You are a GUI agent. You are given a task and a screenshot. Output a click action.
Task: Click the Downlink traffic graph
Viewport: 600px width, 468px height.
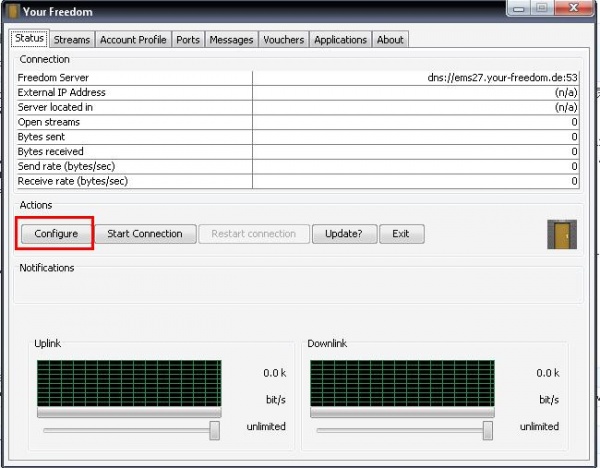coord(402,383)
